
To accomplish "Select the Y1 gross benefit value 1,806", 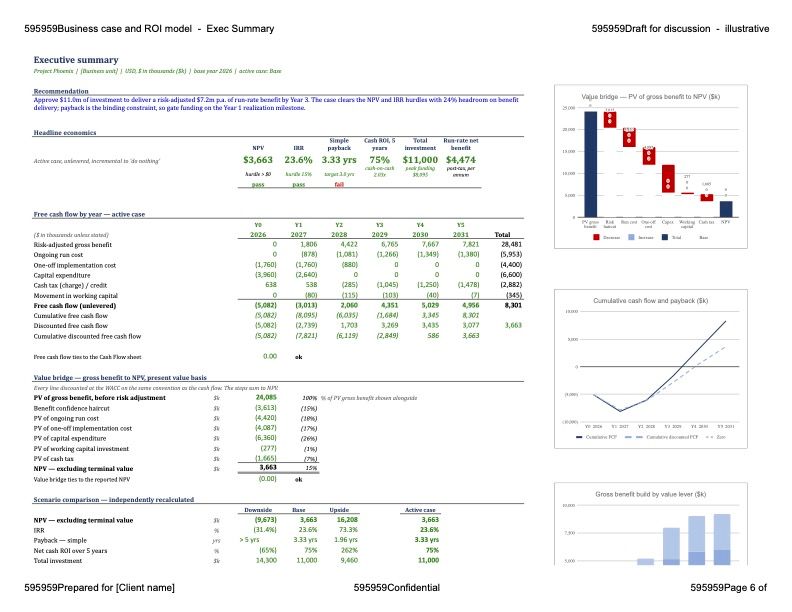I will [x=308, y=244].
